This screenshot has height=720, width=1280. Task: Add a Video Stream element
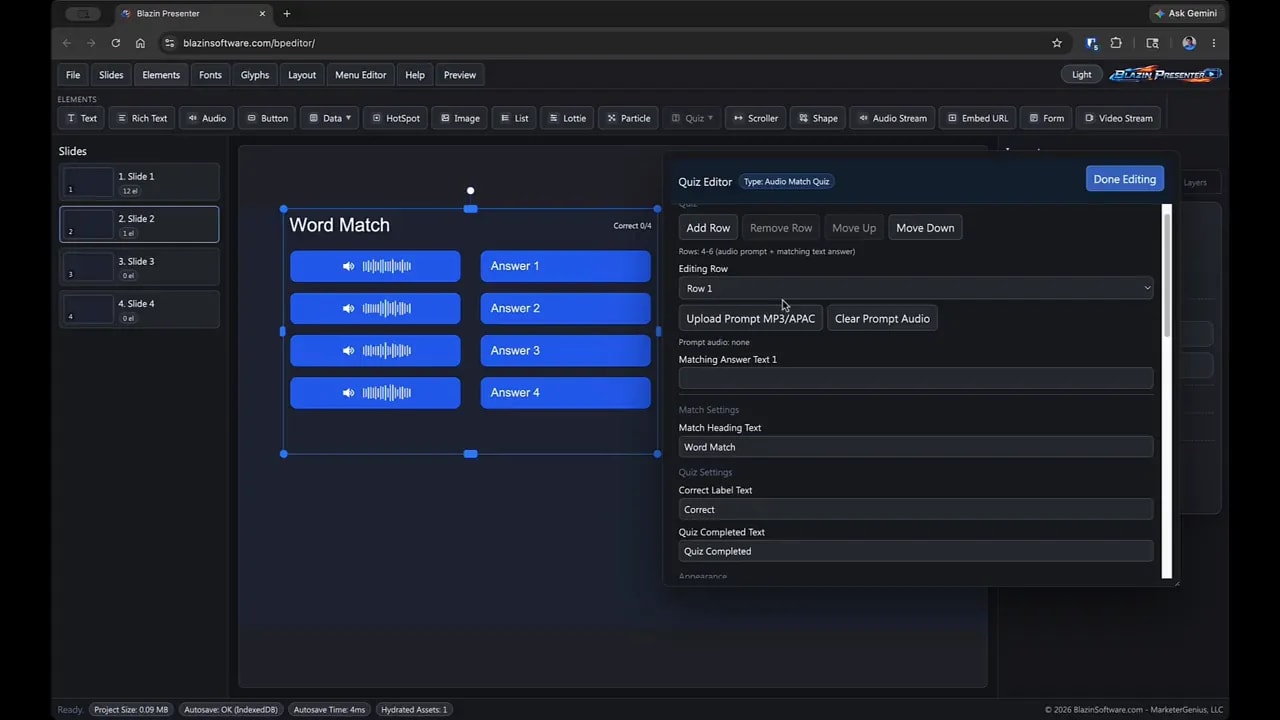pos(1118,118)
